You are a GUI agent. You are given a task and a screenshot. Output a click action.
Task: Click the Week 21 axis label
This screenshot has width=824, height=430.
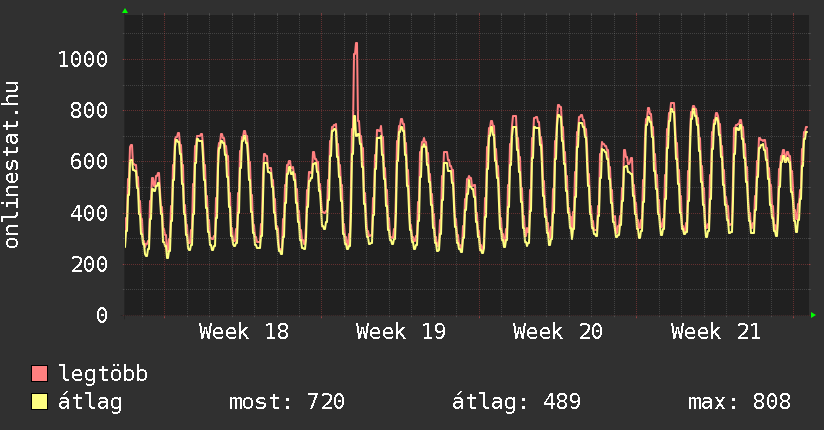(715, 332)
